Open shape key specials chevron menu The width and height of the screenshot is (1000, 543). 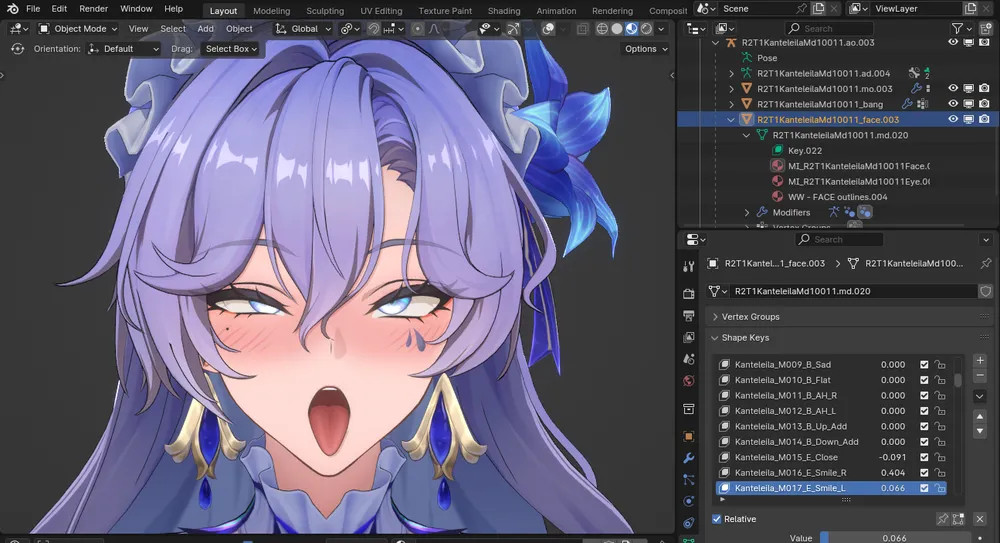[x=980, y=396]
